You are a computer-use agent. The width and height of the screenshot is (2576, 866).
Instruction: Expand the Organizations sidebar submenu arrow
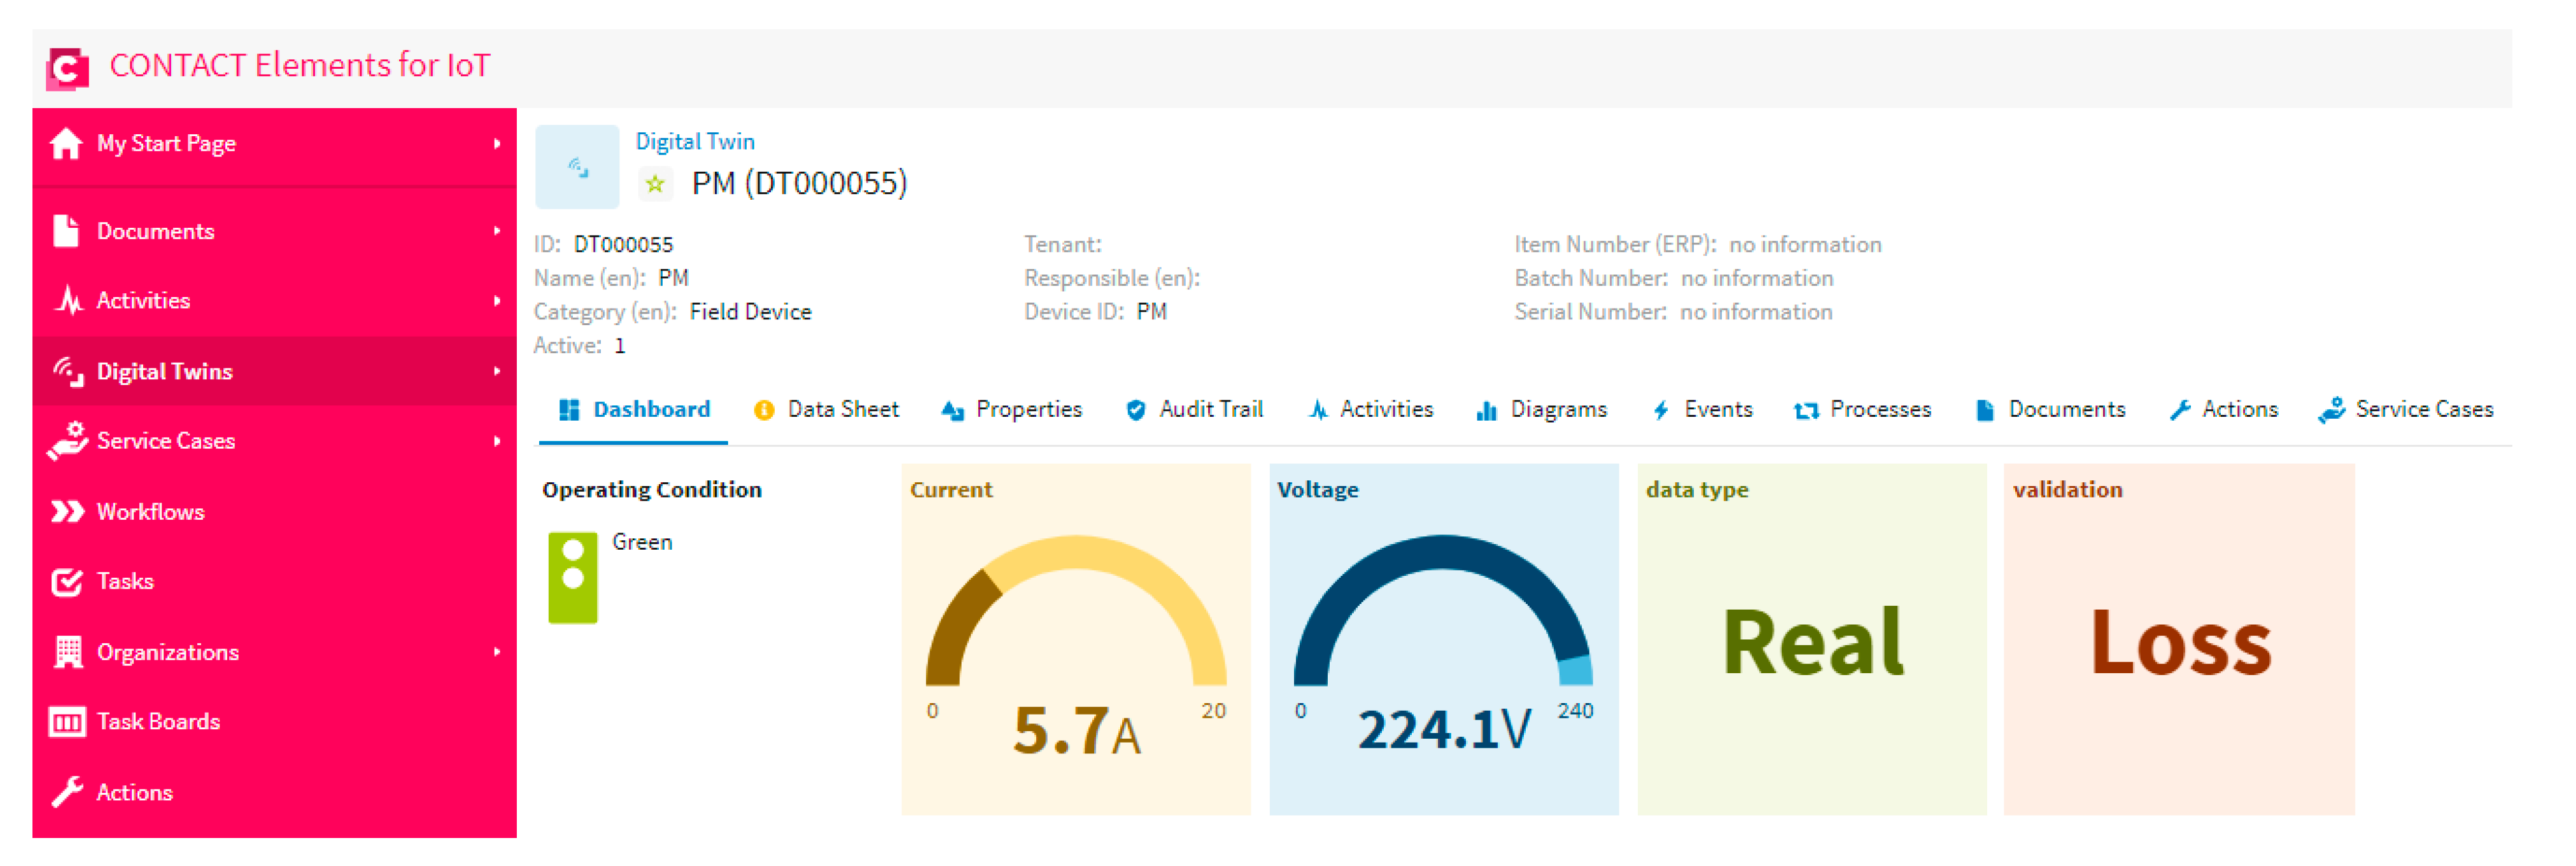click(497, 653)
